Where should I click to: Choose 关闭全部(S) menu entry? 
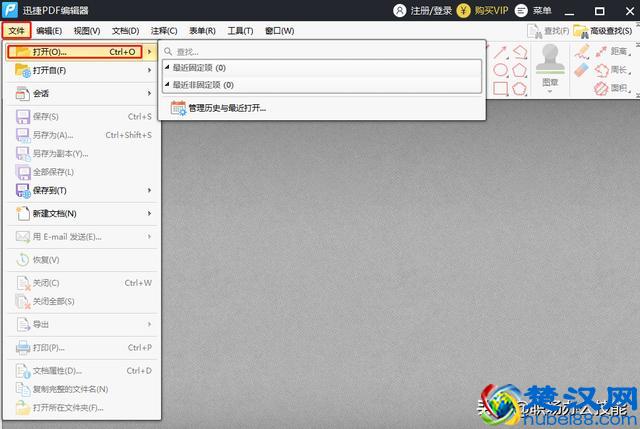(82, 301)
